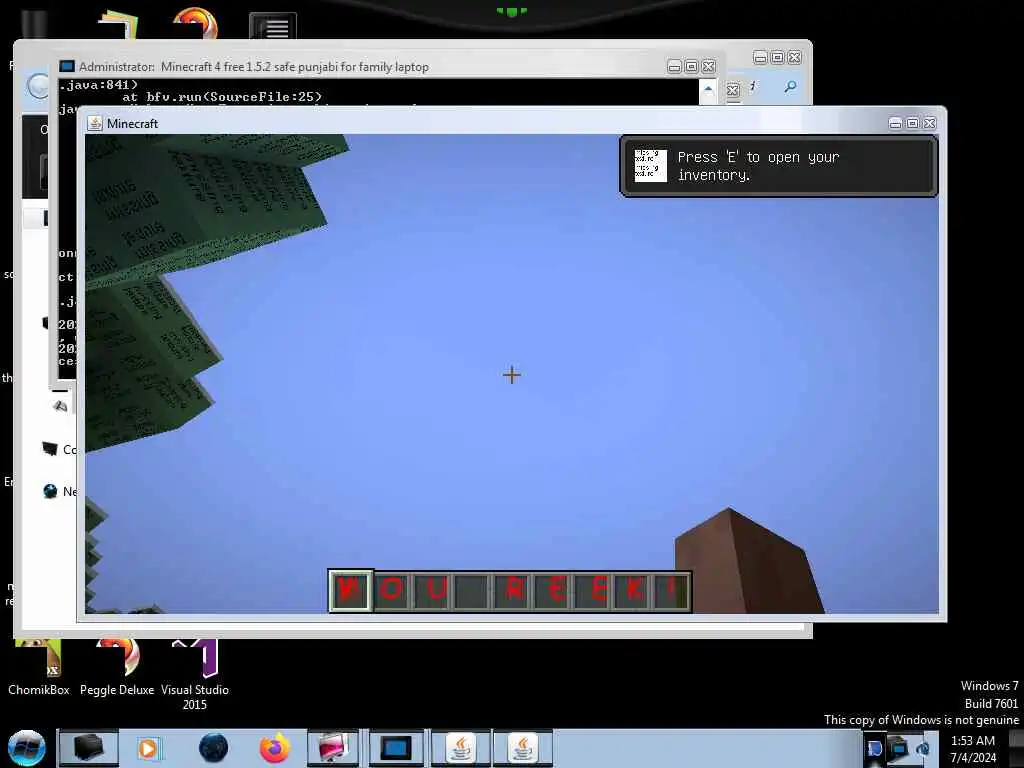Viewport: 1024px width, 768px height.
Task: Minimize the Administrator console window
Action: [x=675, y=67]
